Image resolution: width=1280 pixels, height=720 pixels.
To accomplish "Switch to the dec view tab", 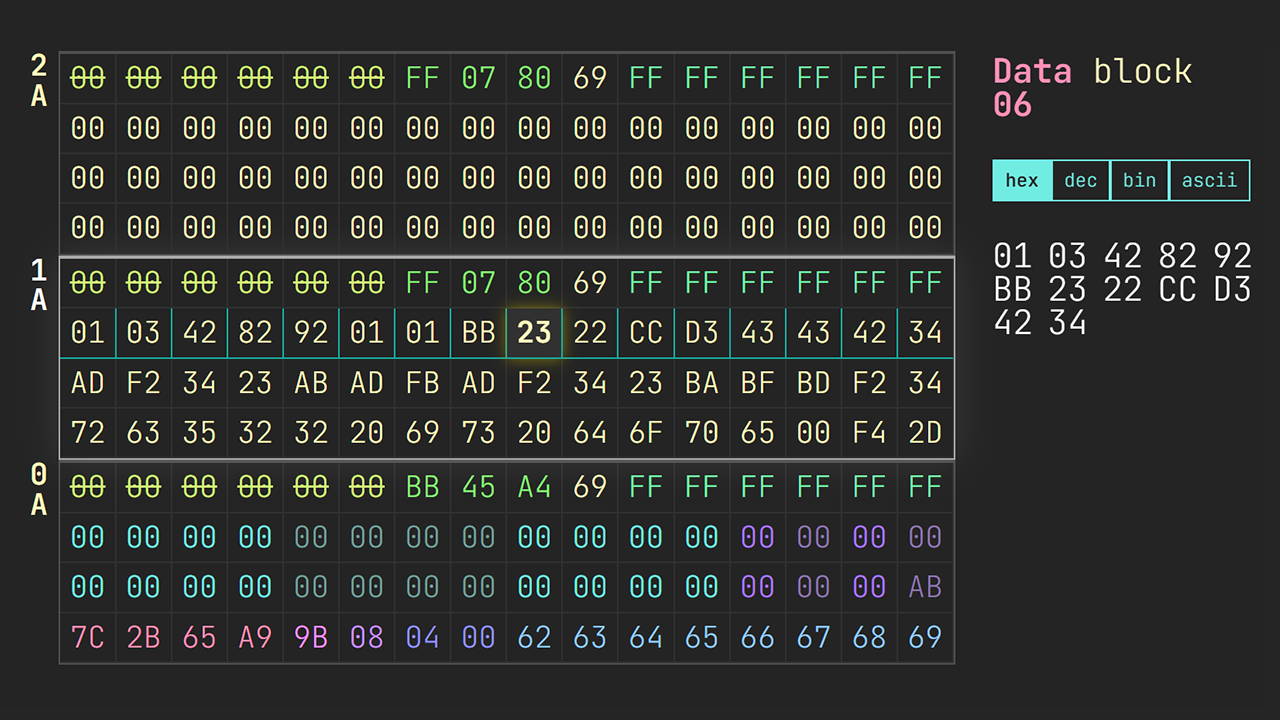I will coord(1081,181).
